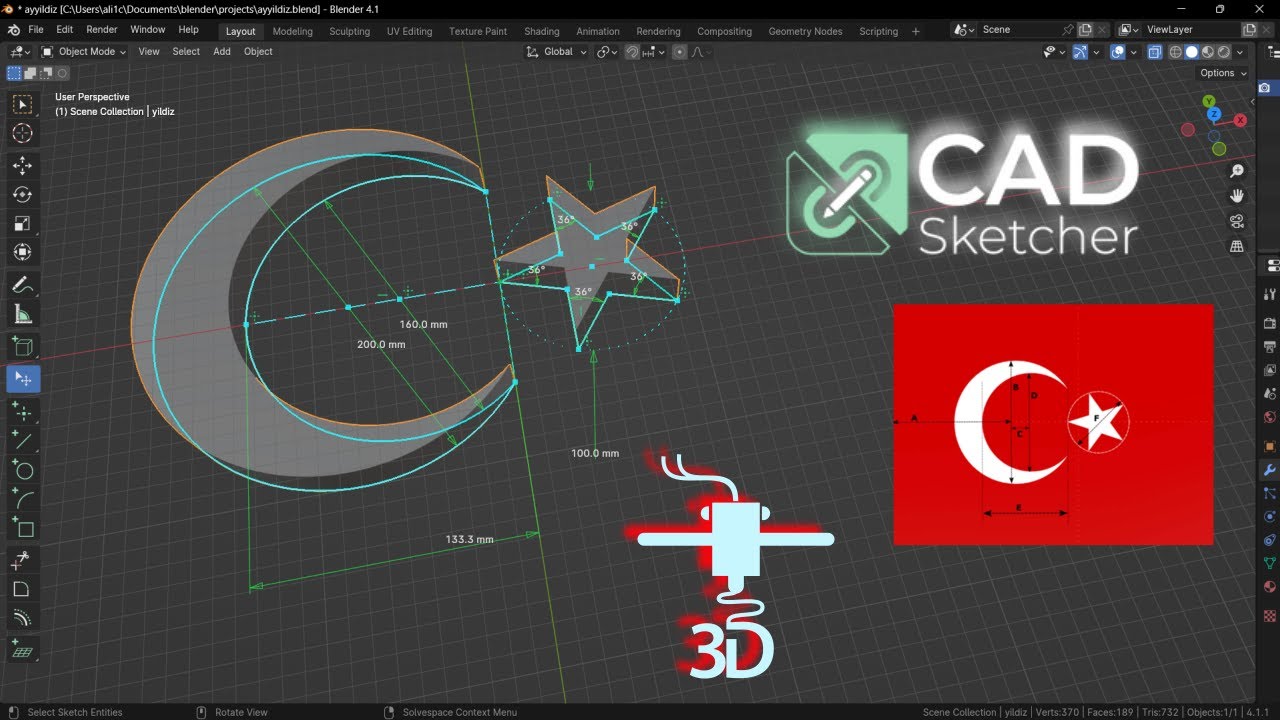The height and width of the screenshot is (720, 1280).
Task: Select the Select Box tool
Action: pyautogui.click(x=22, y=104)
